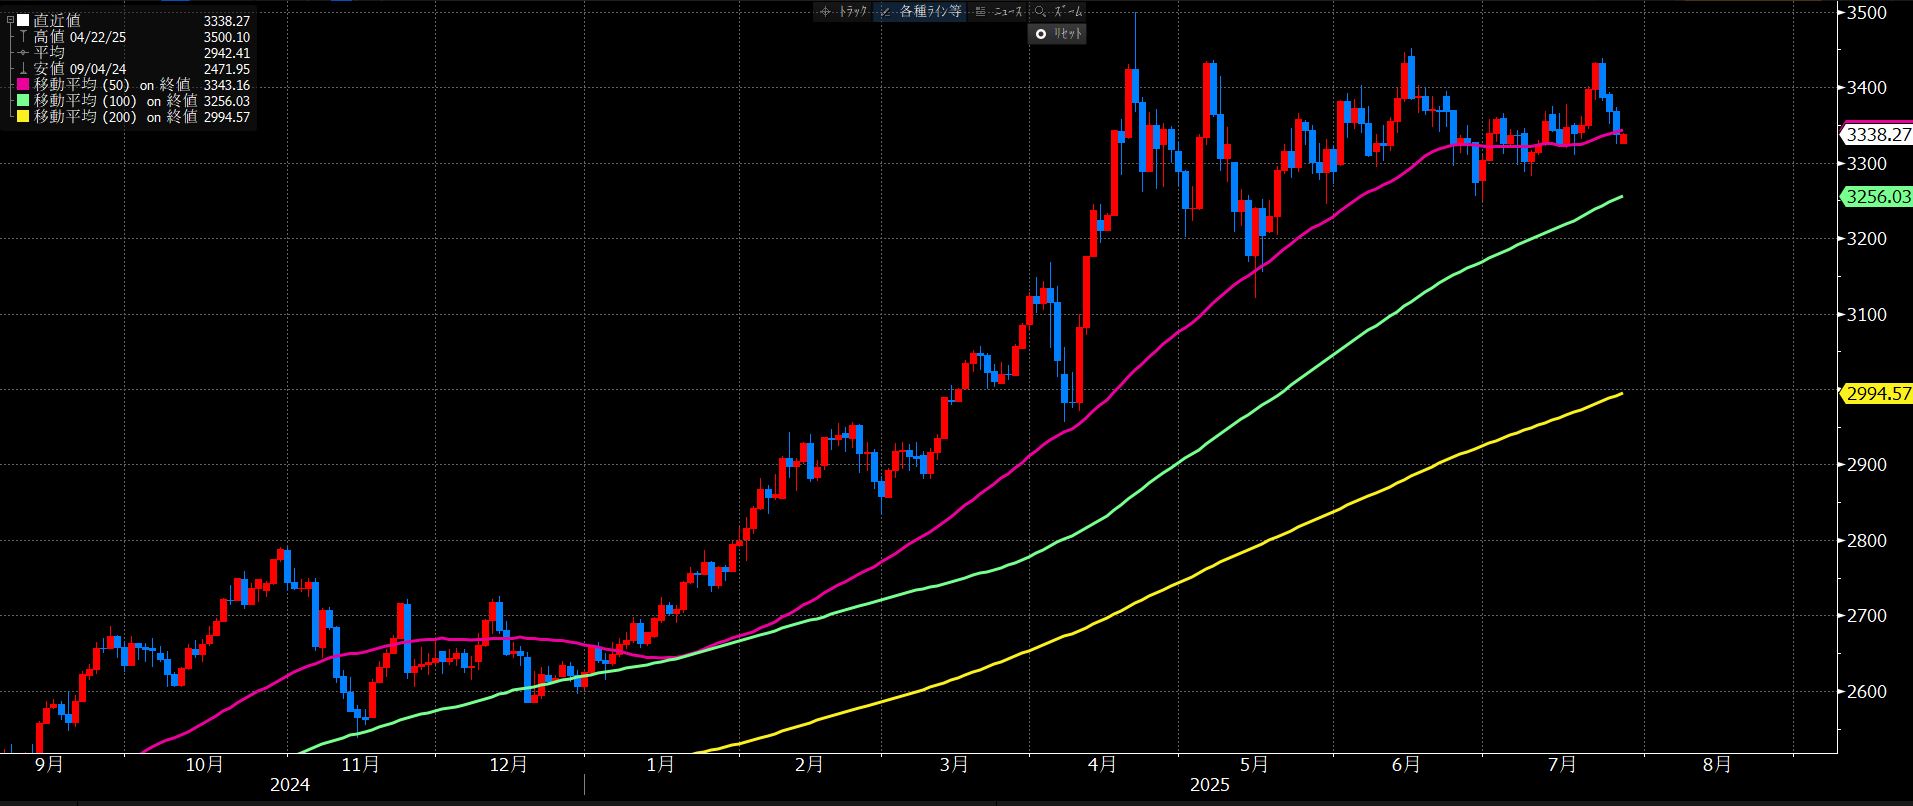Collapse the legend tree at 直近値
This screenshot has width=1913, height=806.
tap(10, 20)
